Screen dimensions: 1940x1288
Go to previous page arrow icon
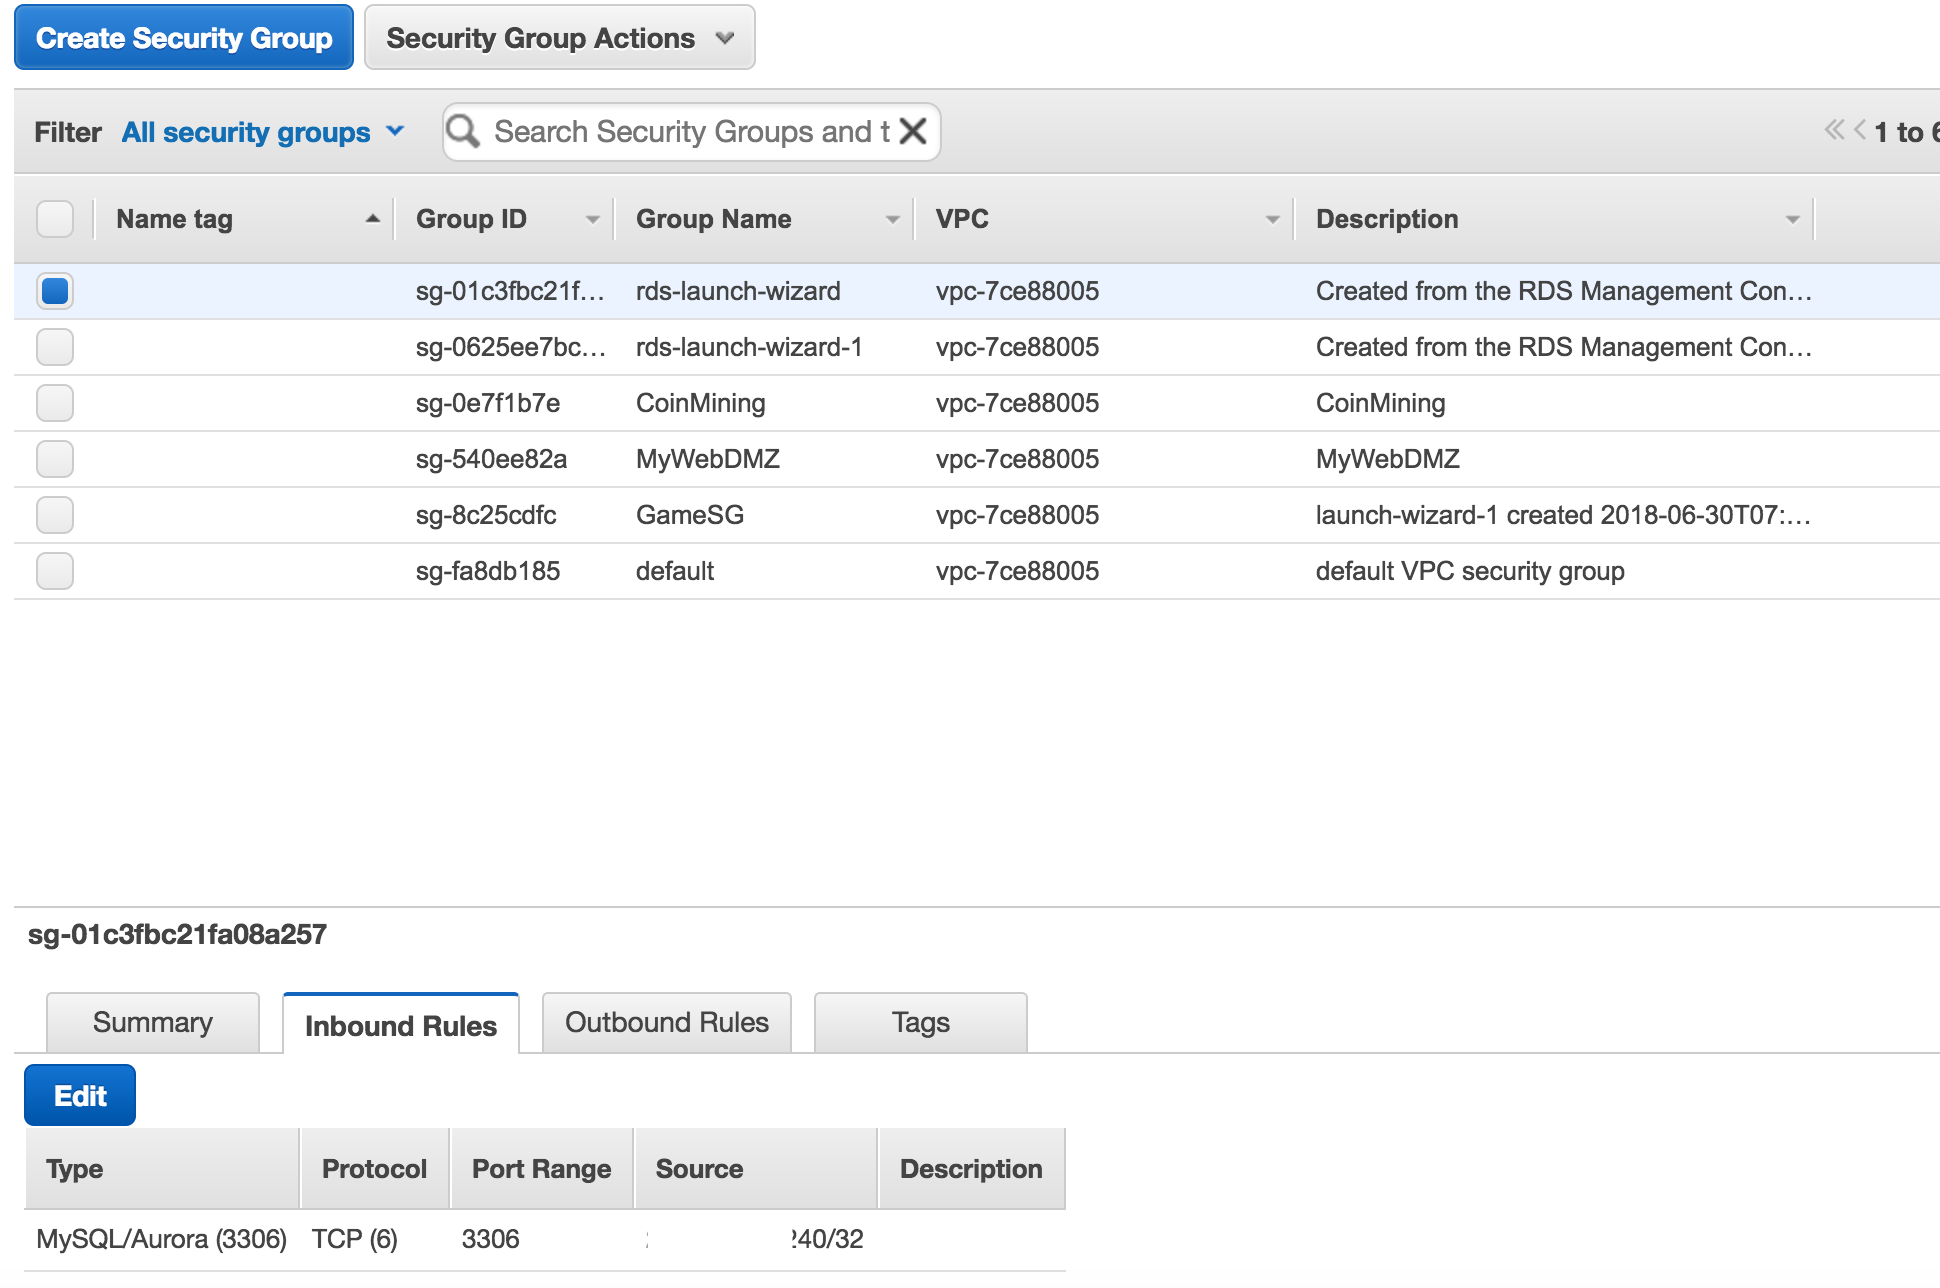pos(1860,130)
